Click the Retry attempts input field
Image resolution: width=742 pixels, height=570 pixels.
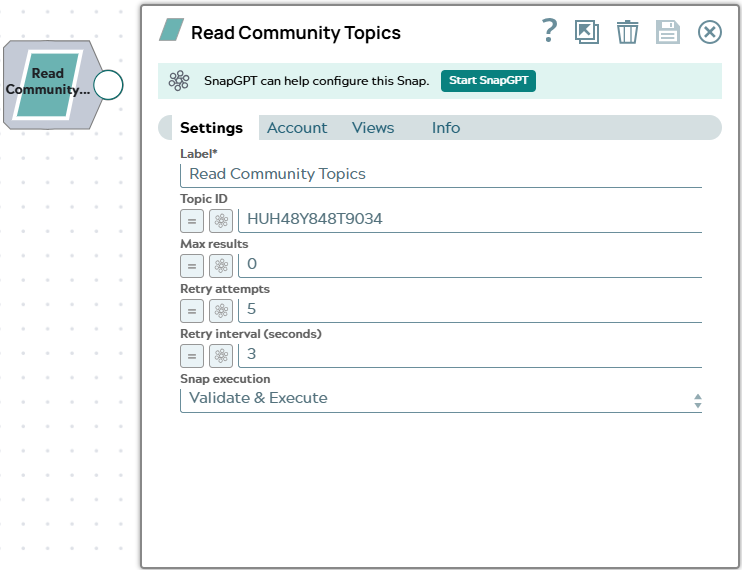tap(470, 310)
